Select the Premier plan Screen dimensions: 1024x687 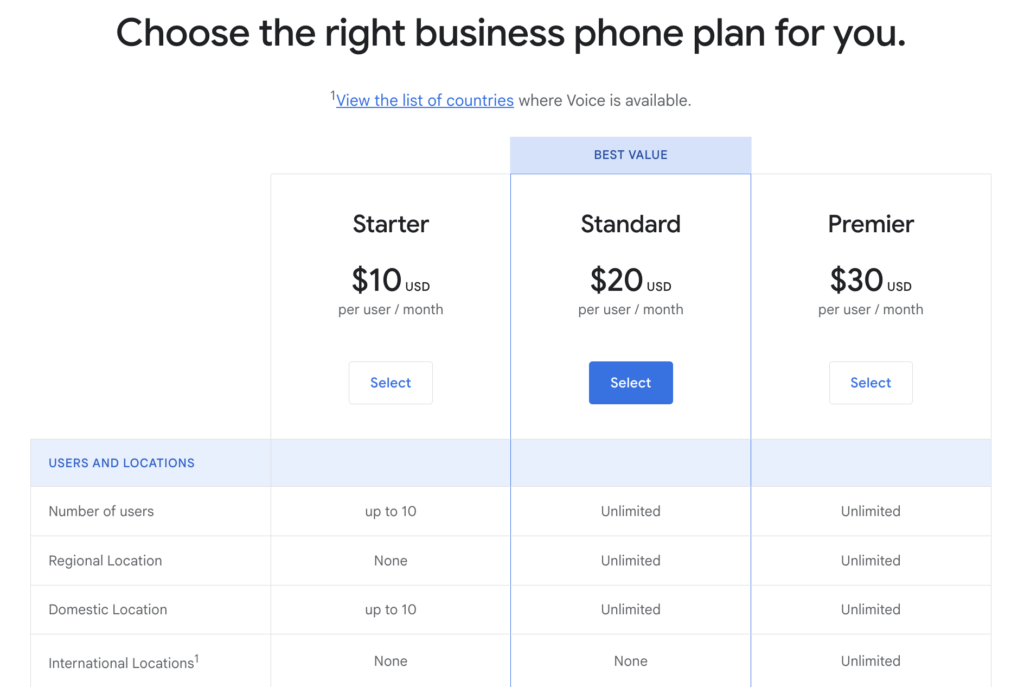pyautogui.click(x=871, y=383)
